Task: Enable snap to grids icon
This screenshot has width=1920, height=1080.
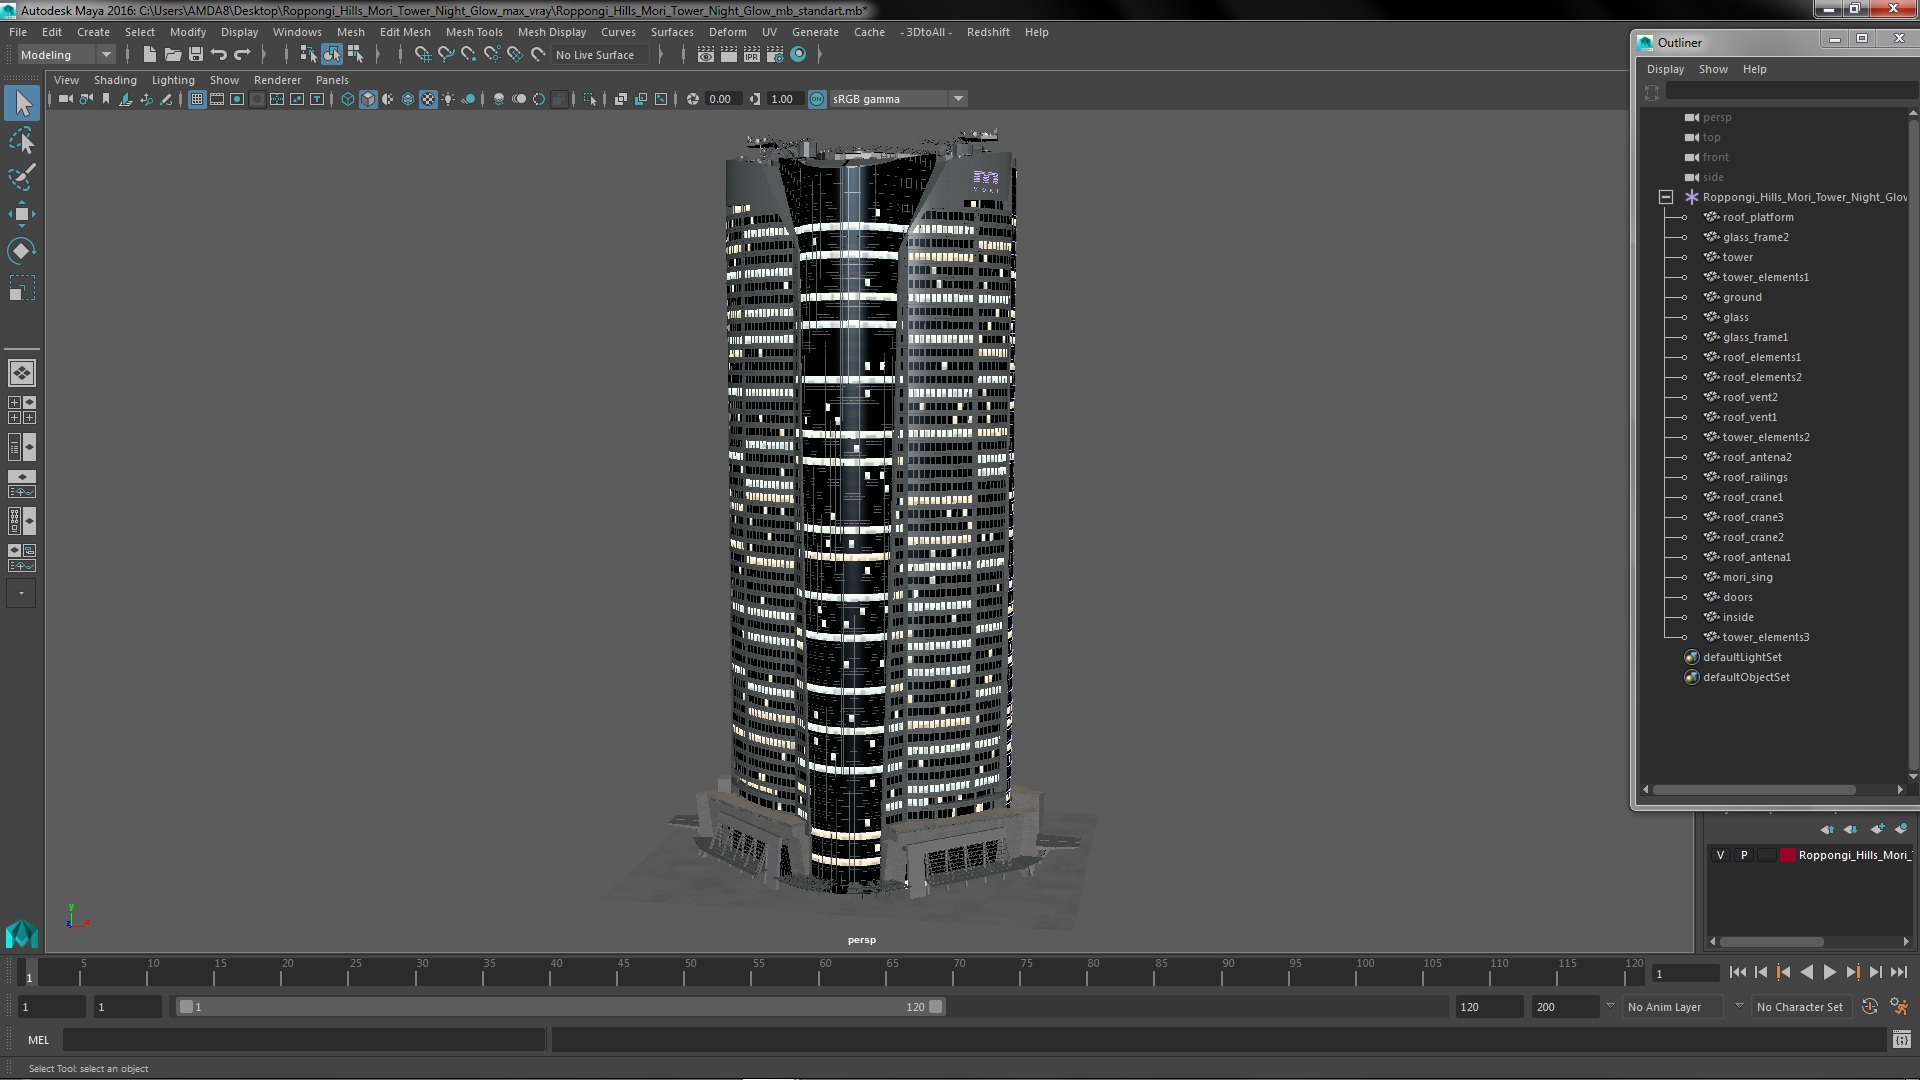Action: click(x=423, y=55)
